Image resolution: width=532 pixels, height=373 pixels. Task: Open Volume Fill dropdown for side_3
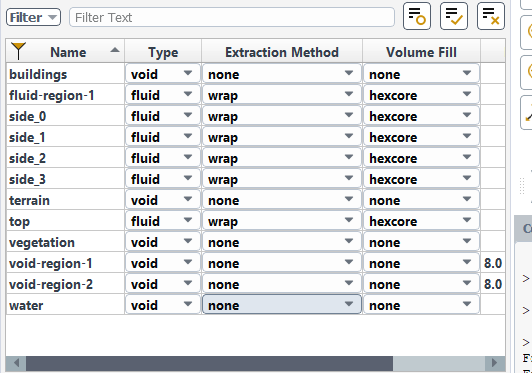point(421,179)
